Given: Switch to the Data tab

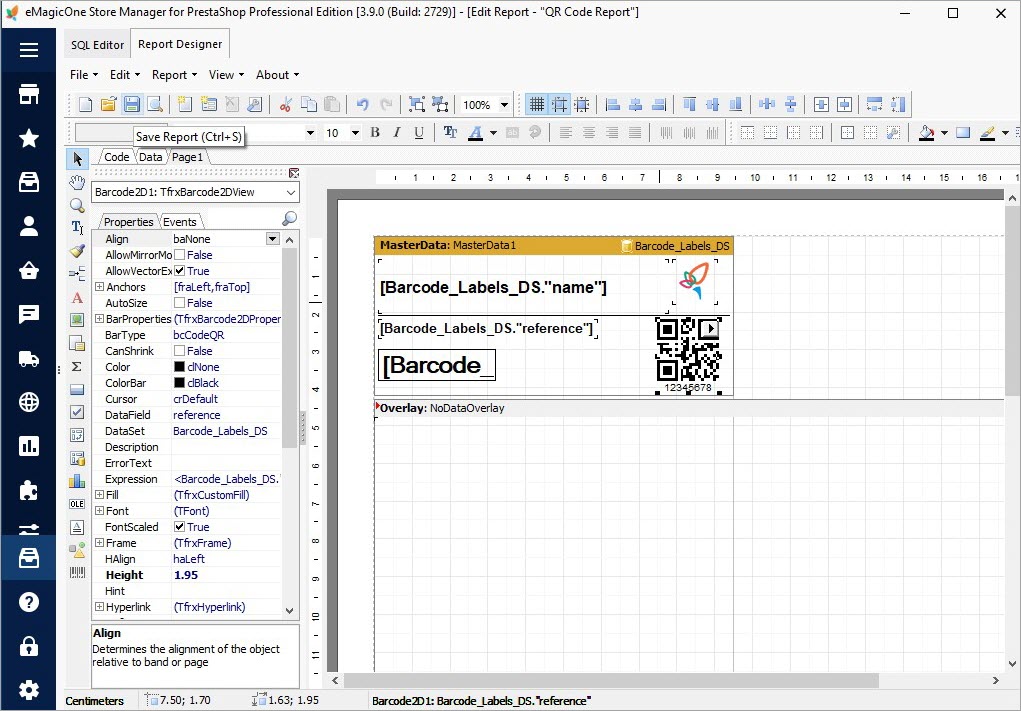Looking at the screenshot, I should 150,157.
